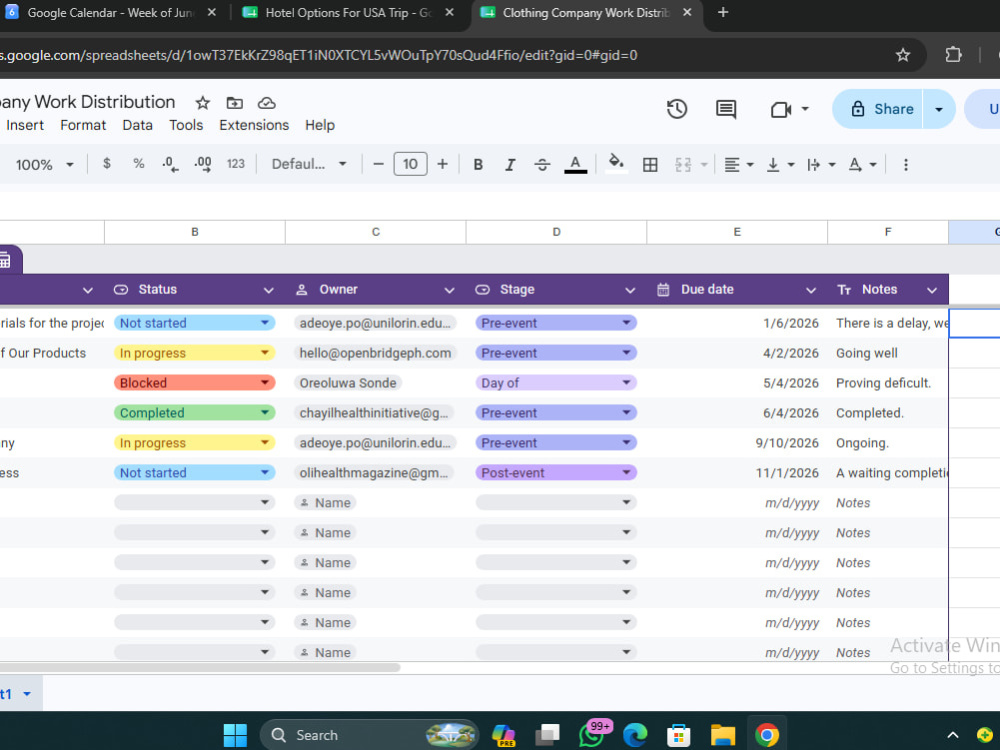The width and height of the screenshot is (1000, 750).
Task: Switch to Hotel Options For USA Trip tab
Action: (x=348, y=13)
